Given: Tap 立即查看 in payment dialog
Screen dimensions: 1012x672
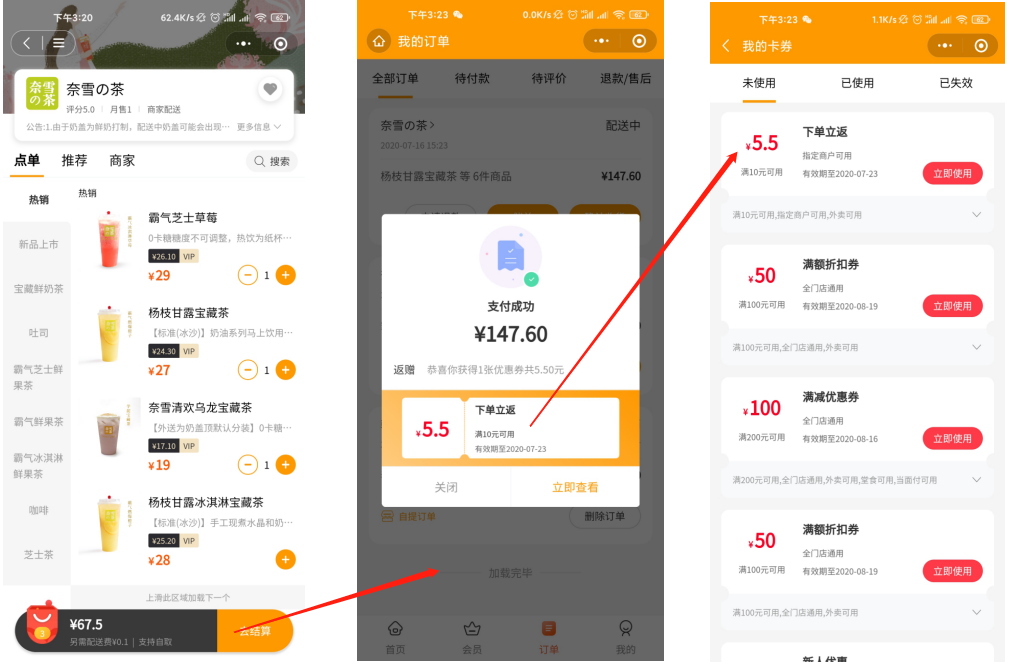Looking at the screenshot, I should (575, 487).
